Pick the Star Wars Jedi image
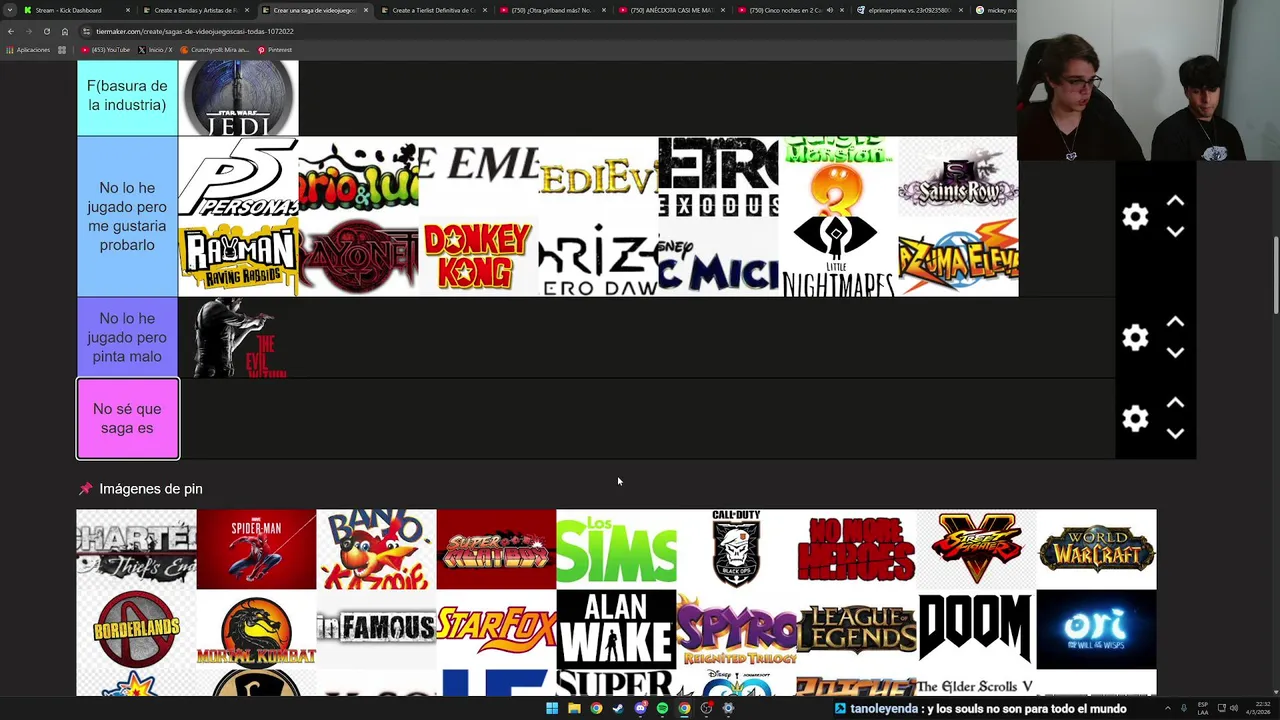Screen dimensions: 1280x720 (x=238, y=97)
